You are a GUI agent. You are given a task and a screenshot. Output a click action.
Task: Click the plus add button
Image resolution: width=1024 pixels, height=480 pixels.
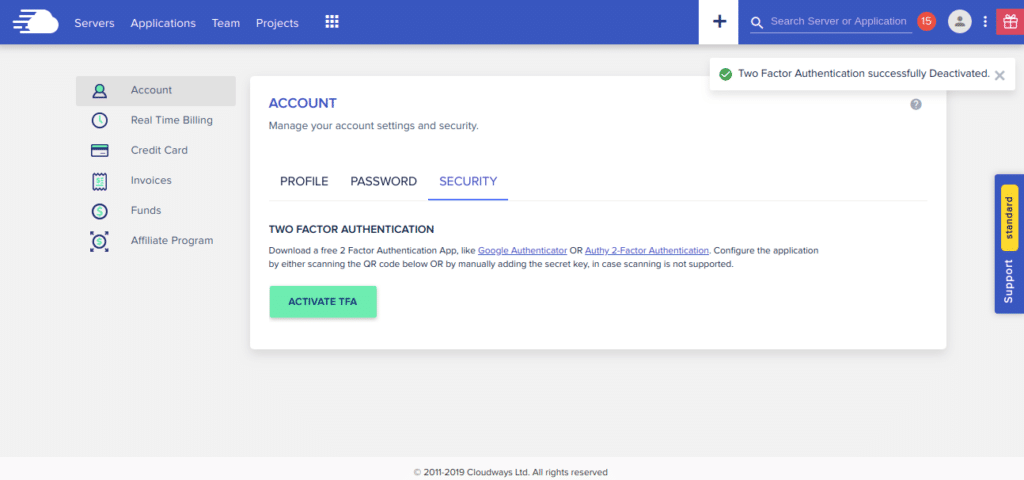[719, 22]
